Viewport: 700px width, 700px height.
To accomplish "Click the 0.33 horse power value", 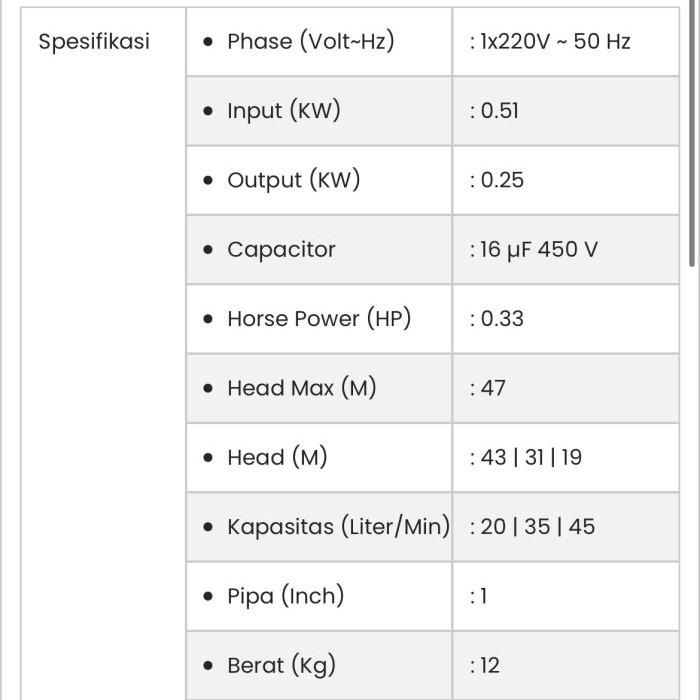I will click(x=497, y=319).
